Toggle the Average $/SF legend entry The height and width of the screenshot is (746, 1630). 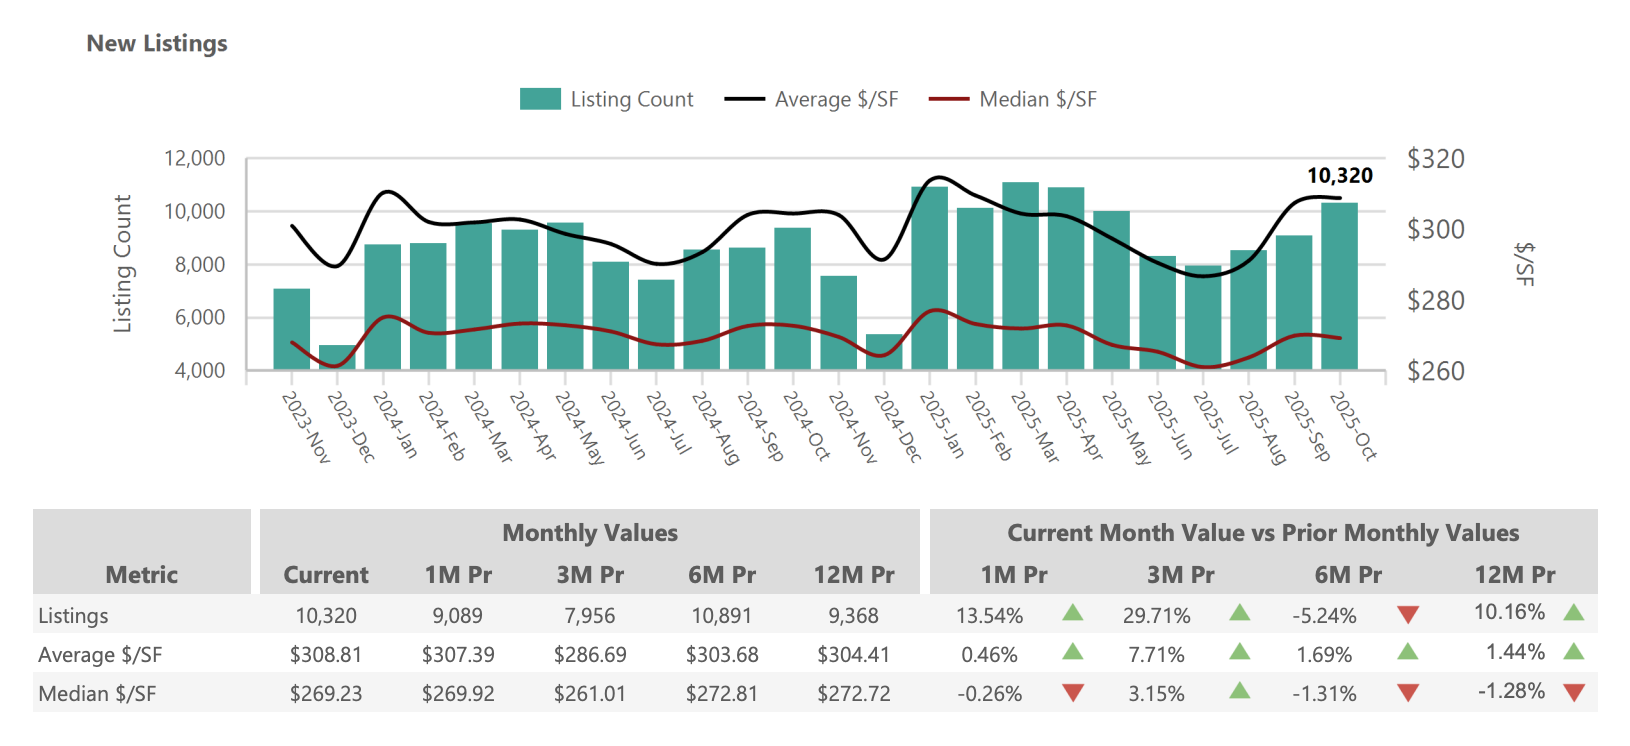[x=835, y=99]
